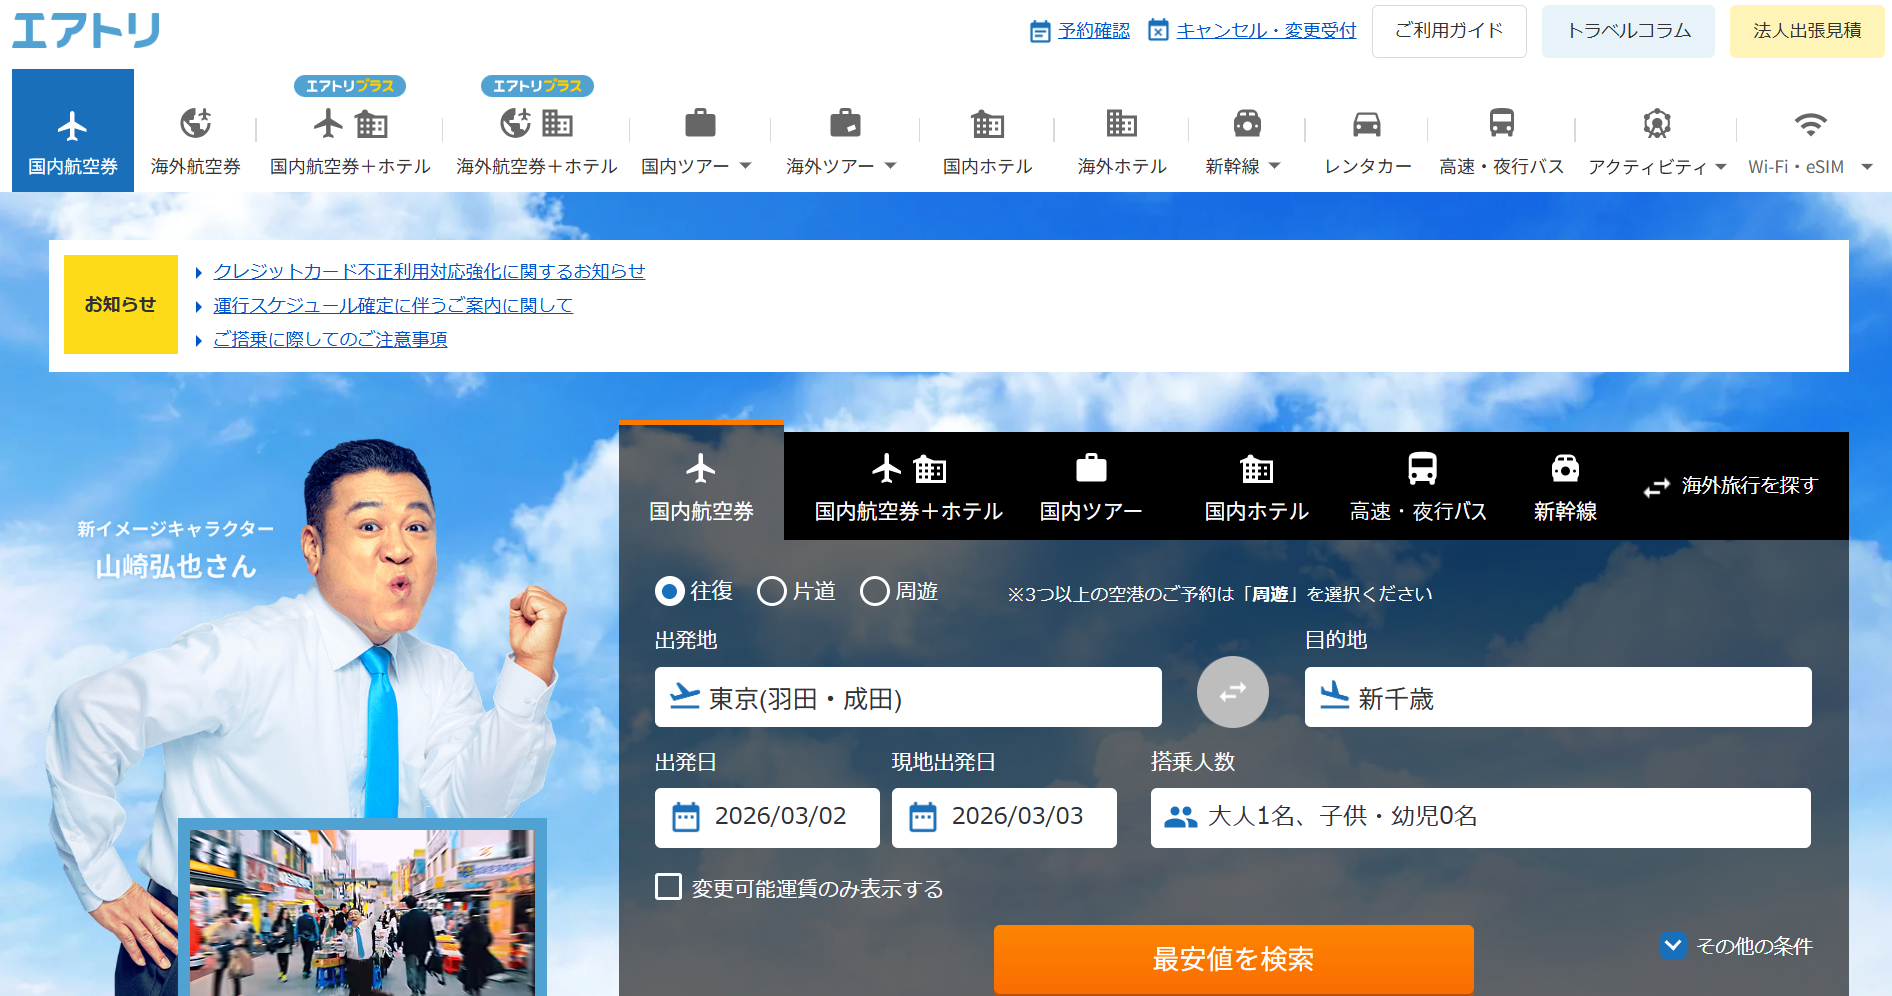
Task: Click the 新千歳 destination input field
Action: (1557, 697)
